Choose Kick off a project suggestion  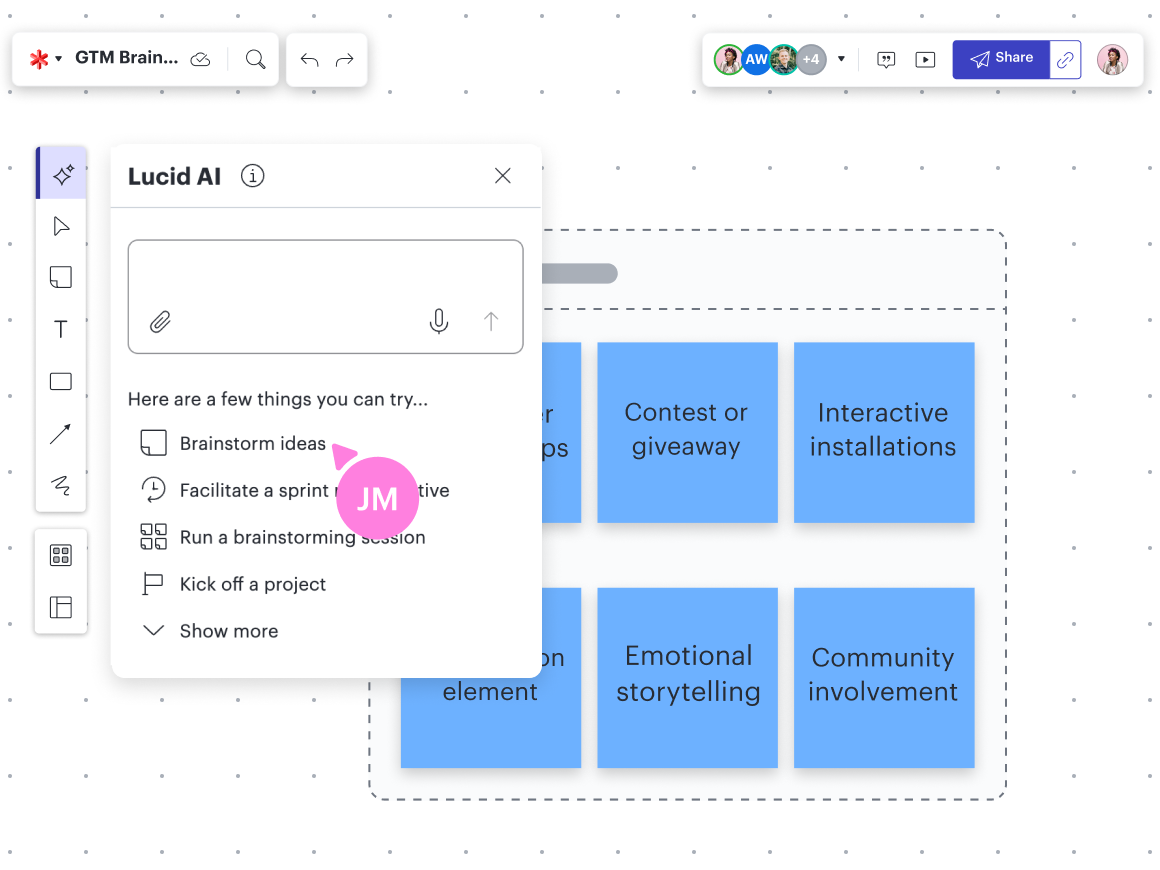click(x=252, y=584)
